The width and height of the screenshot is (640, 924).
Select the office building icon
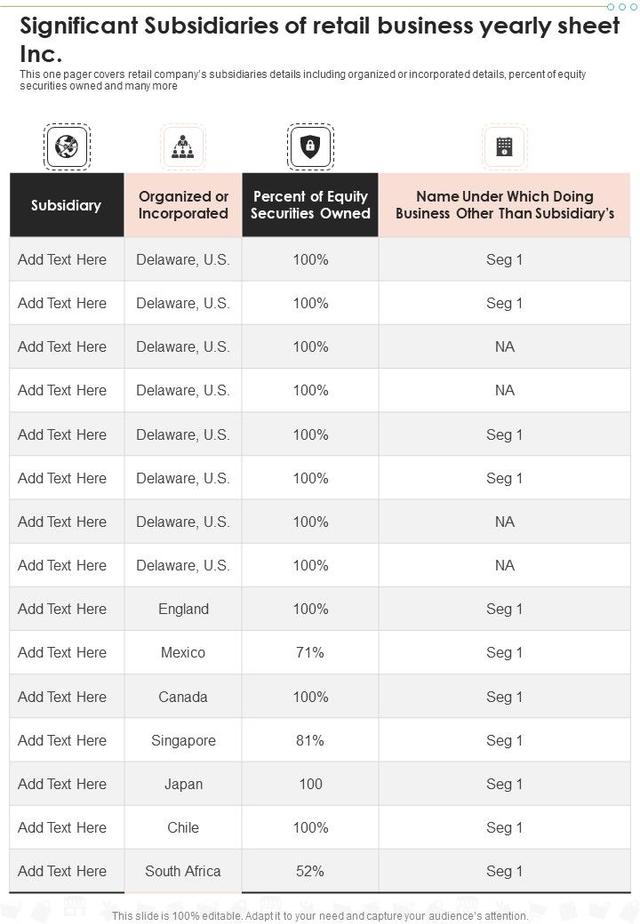(504, 147)
